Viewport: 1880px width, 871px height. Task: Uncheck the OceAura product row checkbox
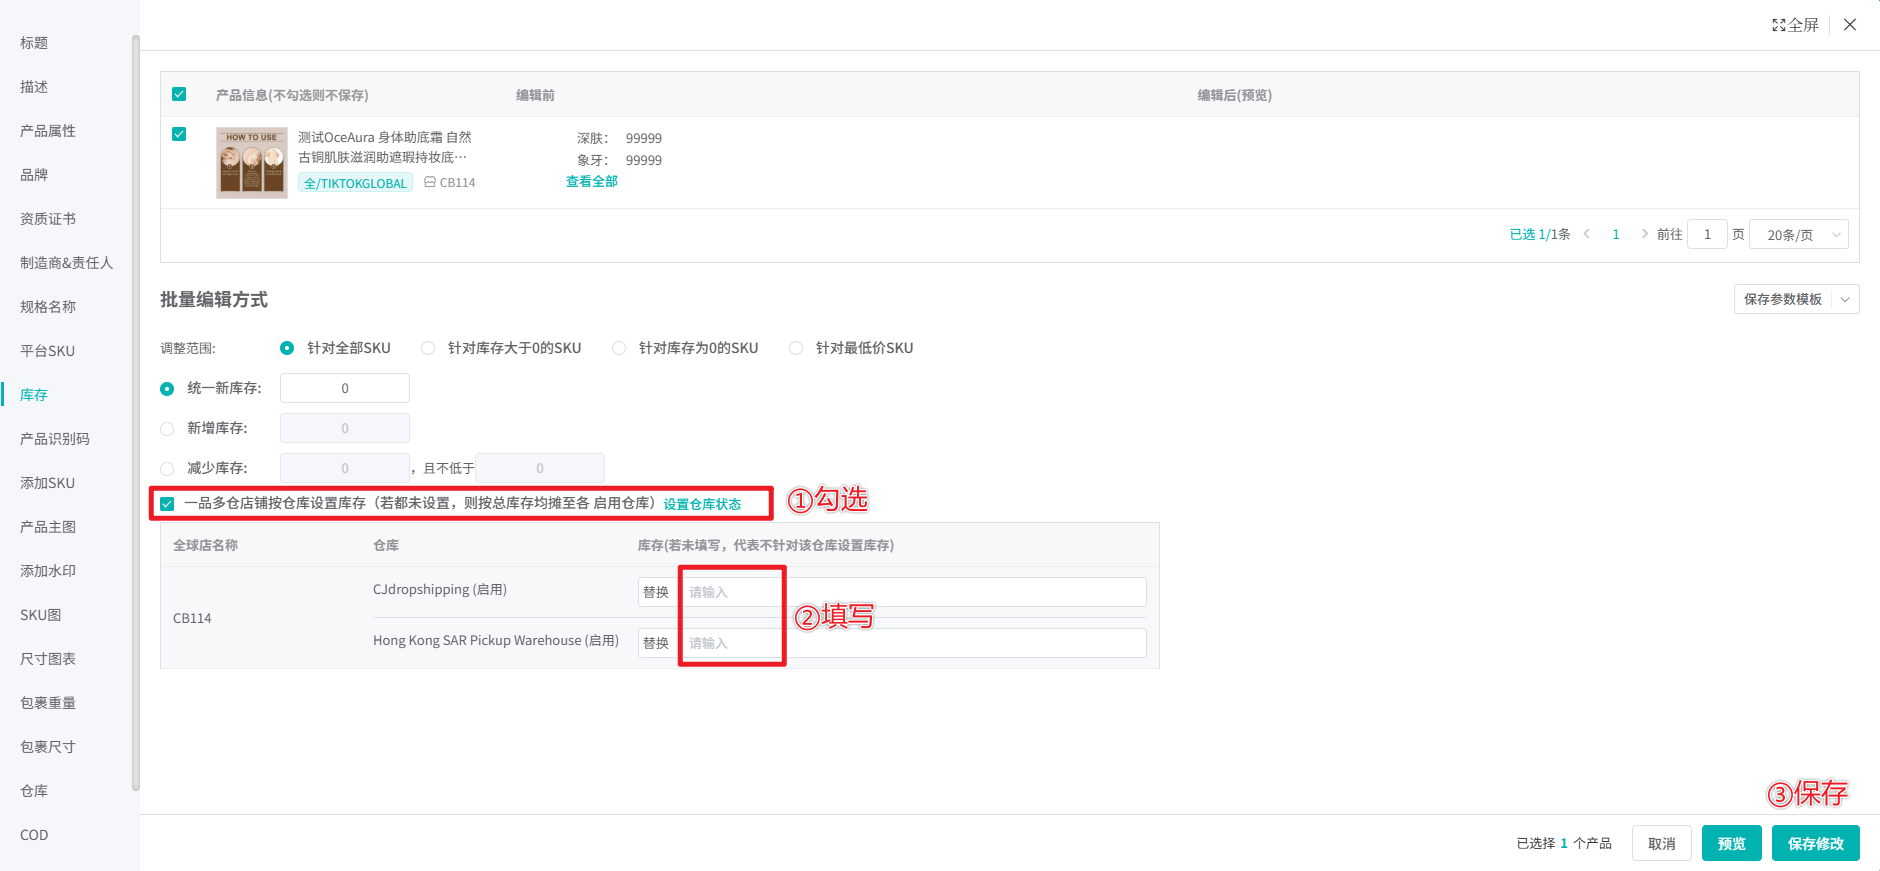tap(179, 134)
